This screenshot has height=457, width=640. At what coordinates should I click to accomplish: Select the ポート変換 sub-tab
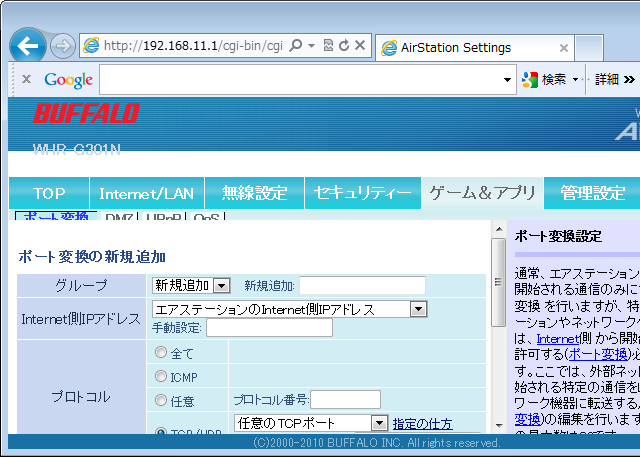point(56,216)
